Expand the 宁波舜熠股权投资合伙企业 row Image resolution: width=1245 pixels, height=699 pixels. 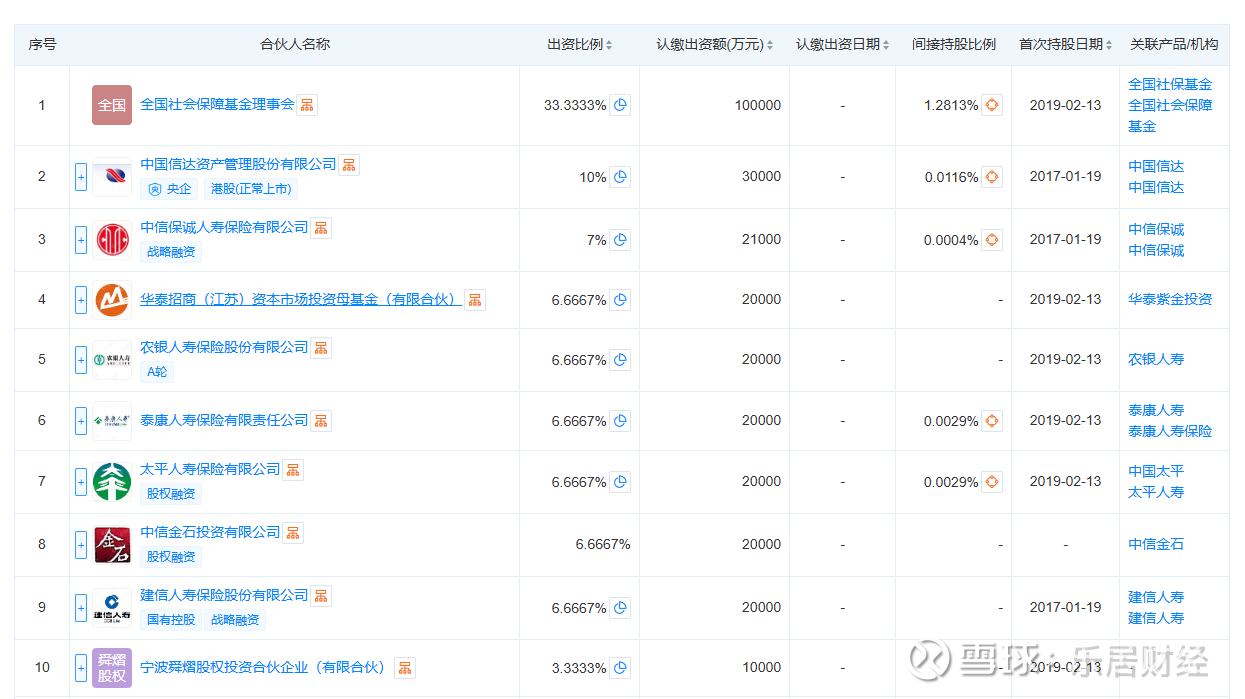[x=81, y=667]
